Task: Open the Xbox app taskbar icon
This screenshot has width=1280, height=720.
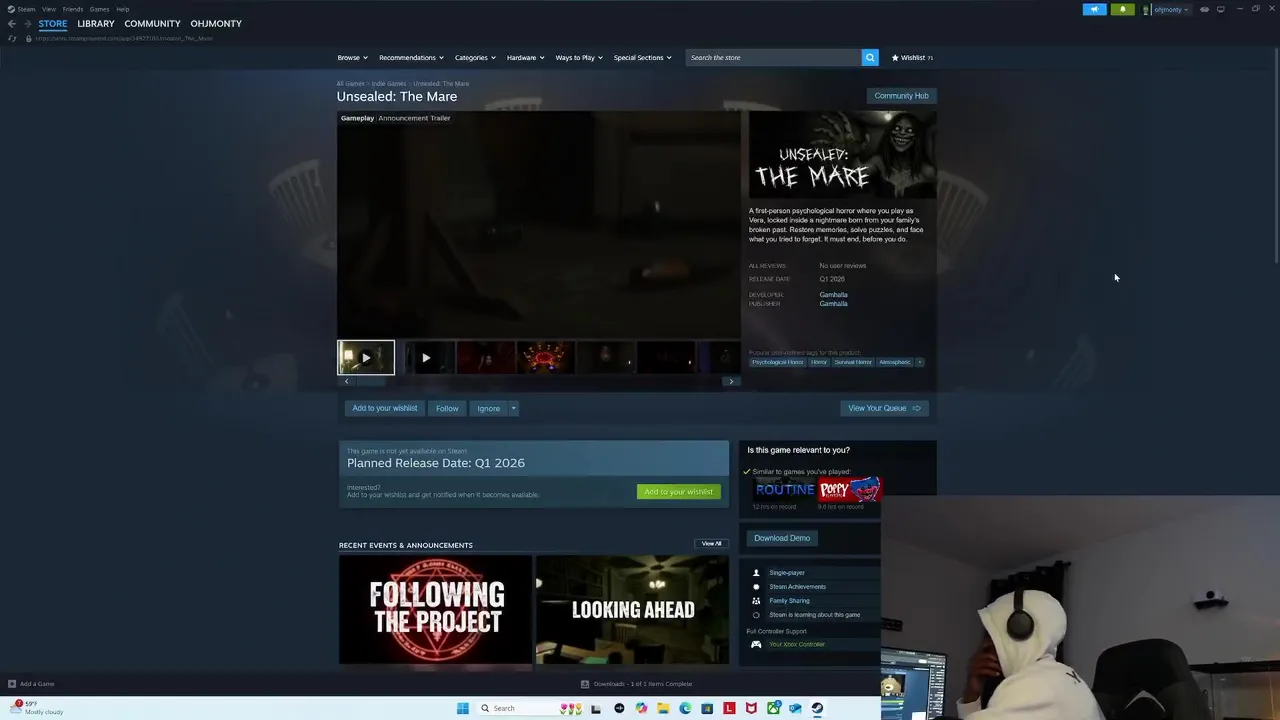Action: (773, 708)
